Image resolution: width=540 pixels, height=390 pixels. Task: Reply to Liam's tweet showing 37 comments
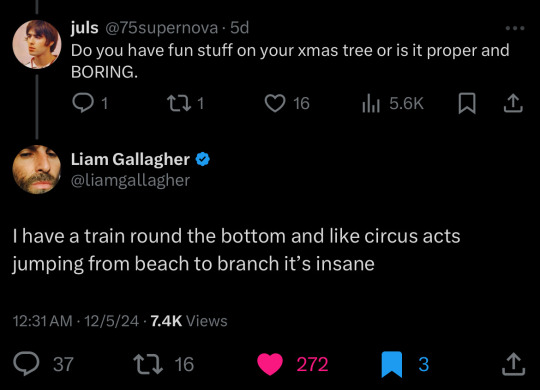[x=26, y=364]
